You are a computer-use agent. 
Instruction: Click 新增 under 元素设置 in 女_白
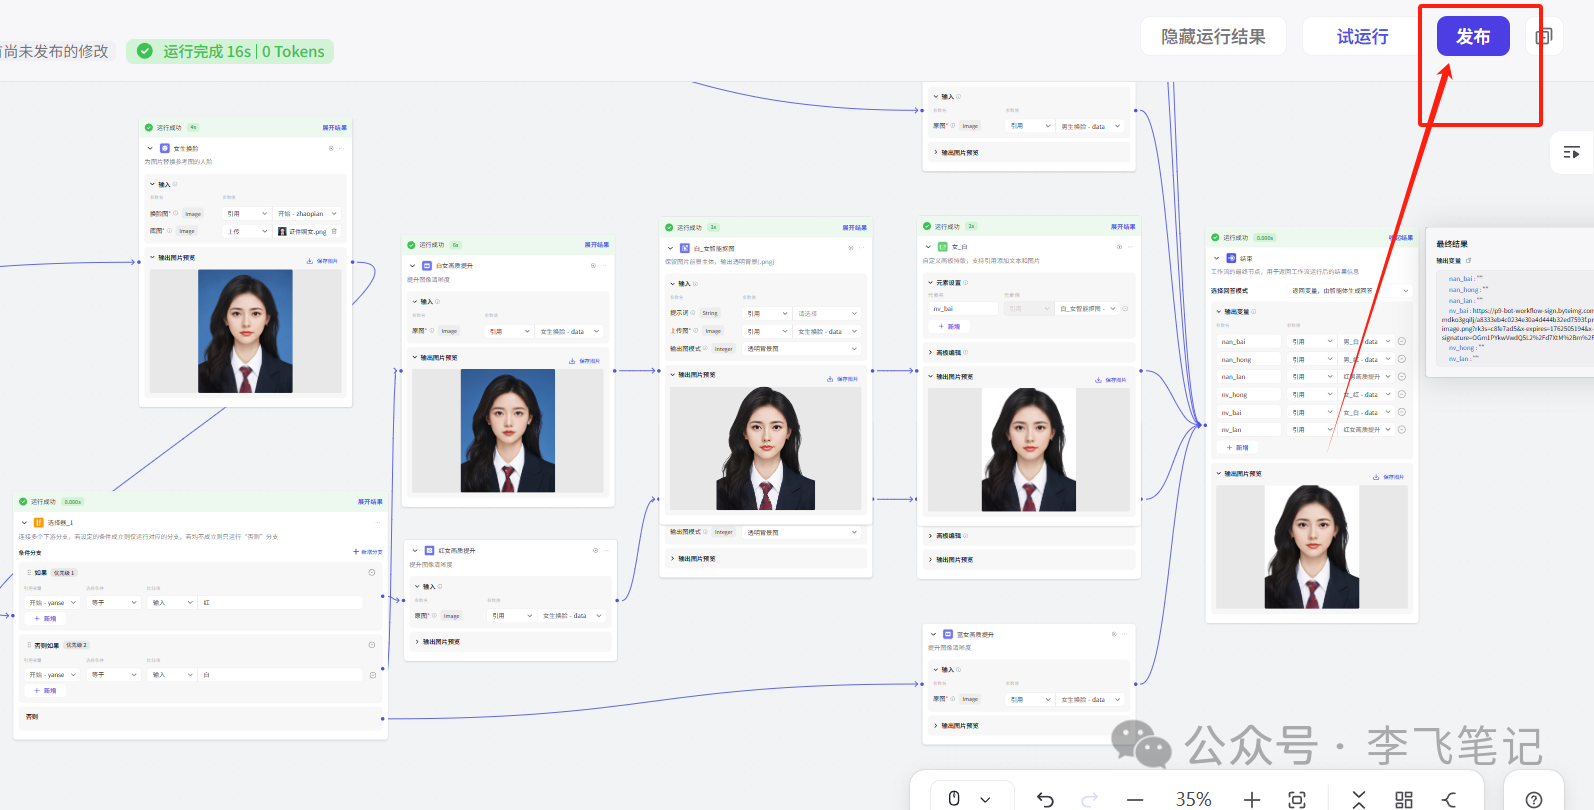[x=949, y=327]
